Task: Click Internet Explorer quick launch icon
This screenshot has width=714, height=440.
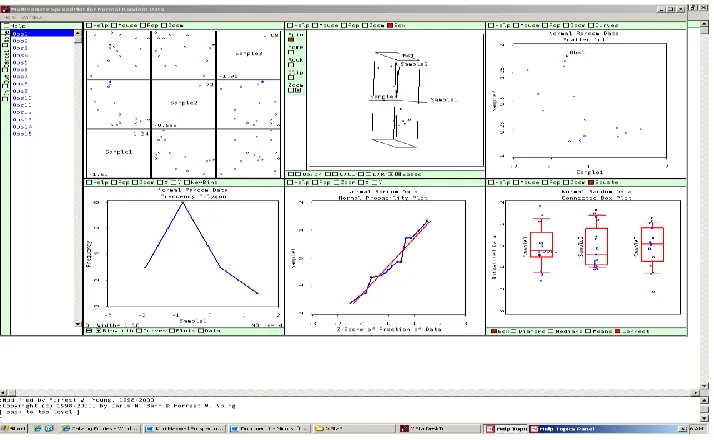Action: pyautogui.click(x=37, y=429)
